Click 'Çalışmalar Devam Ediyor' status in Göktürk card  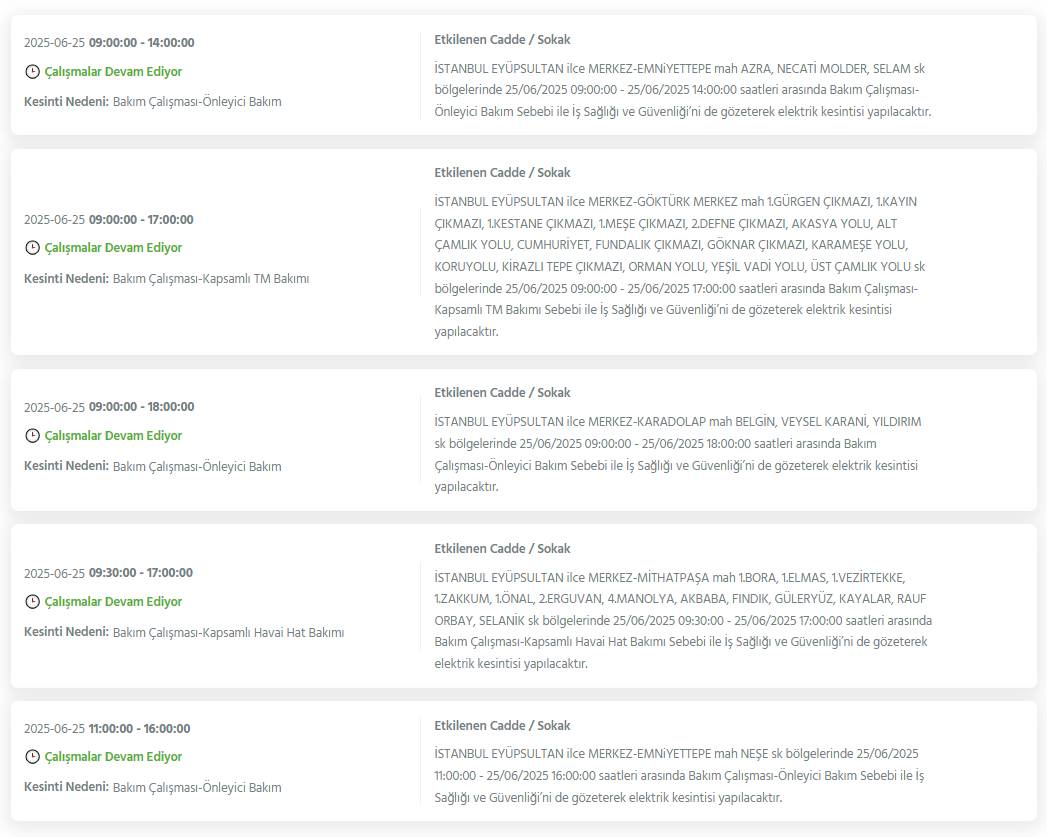pos(113,248)
